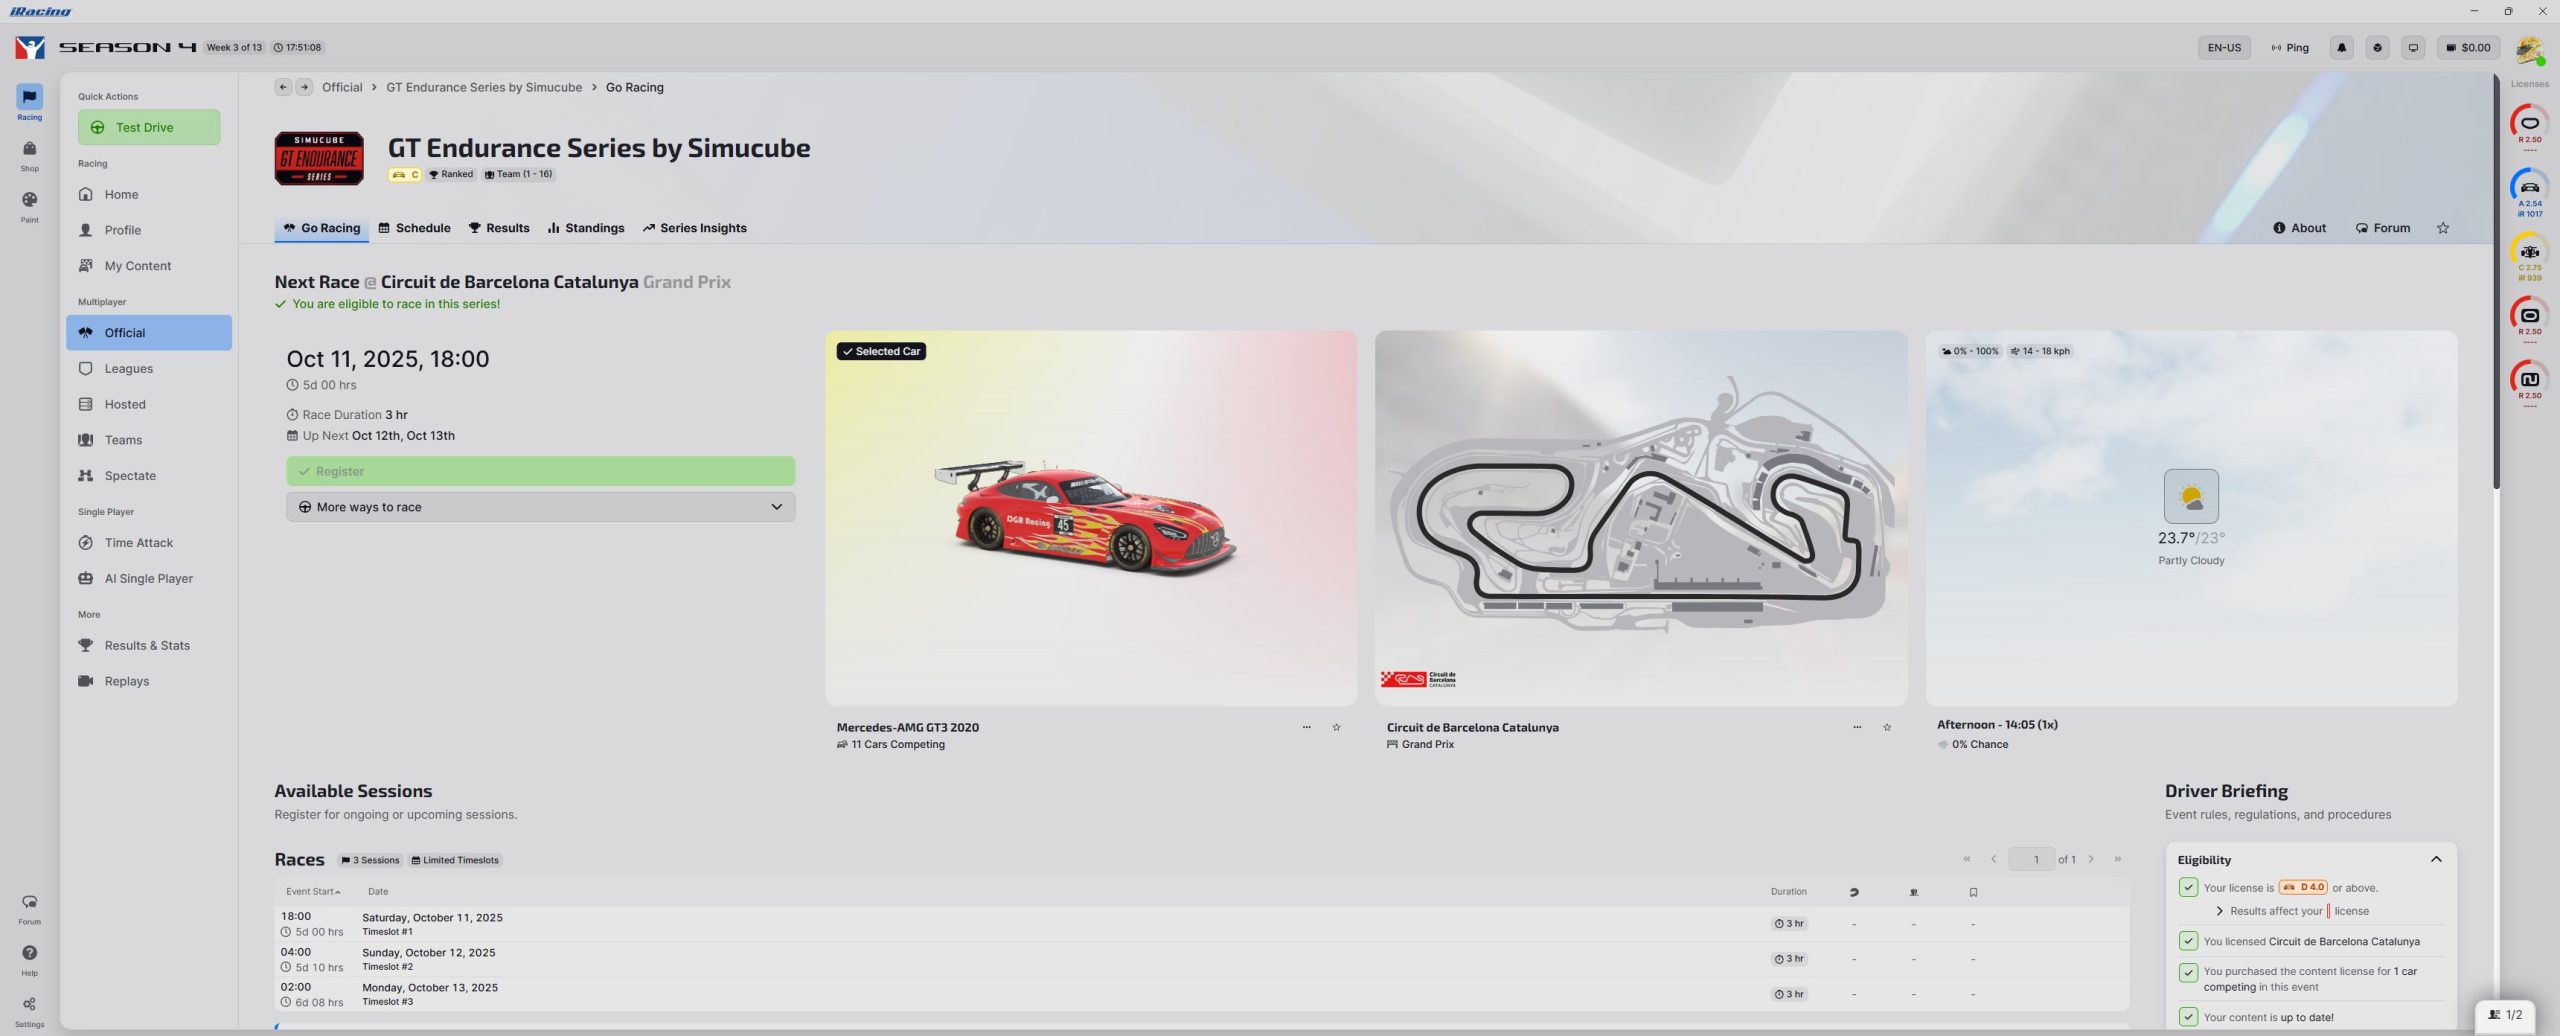Open the Standings tab
The width and height of the screenshot is (2560, 1036).
coord(586,228)
